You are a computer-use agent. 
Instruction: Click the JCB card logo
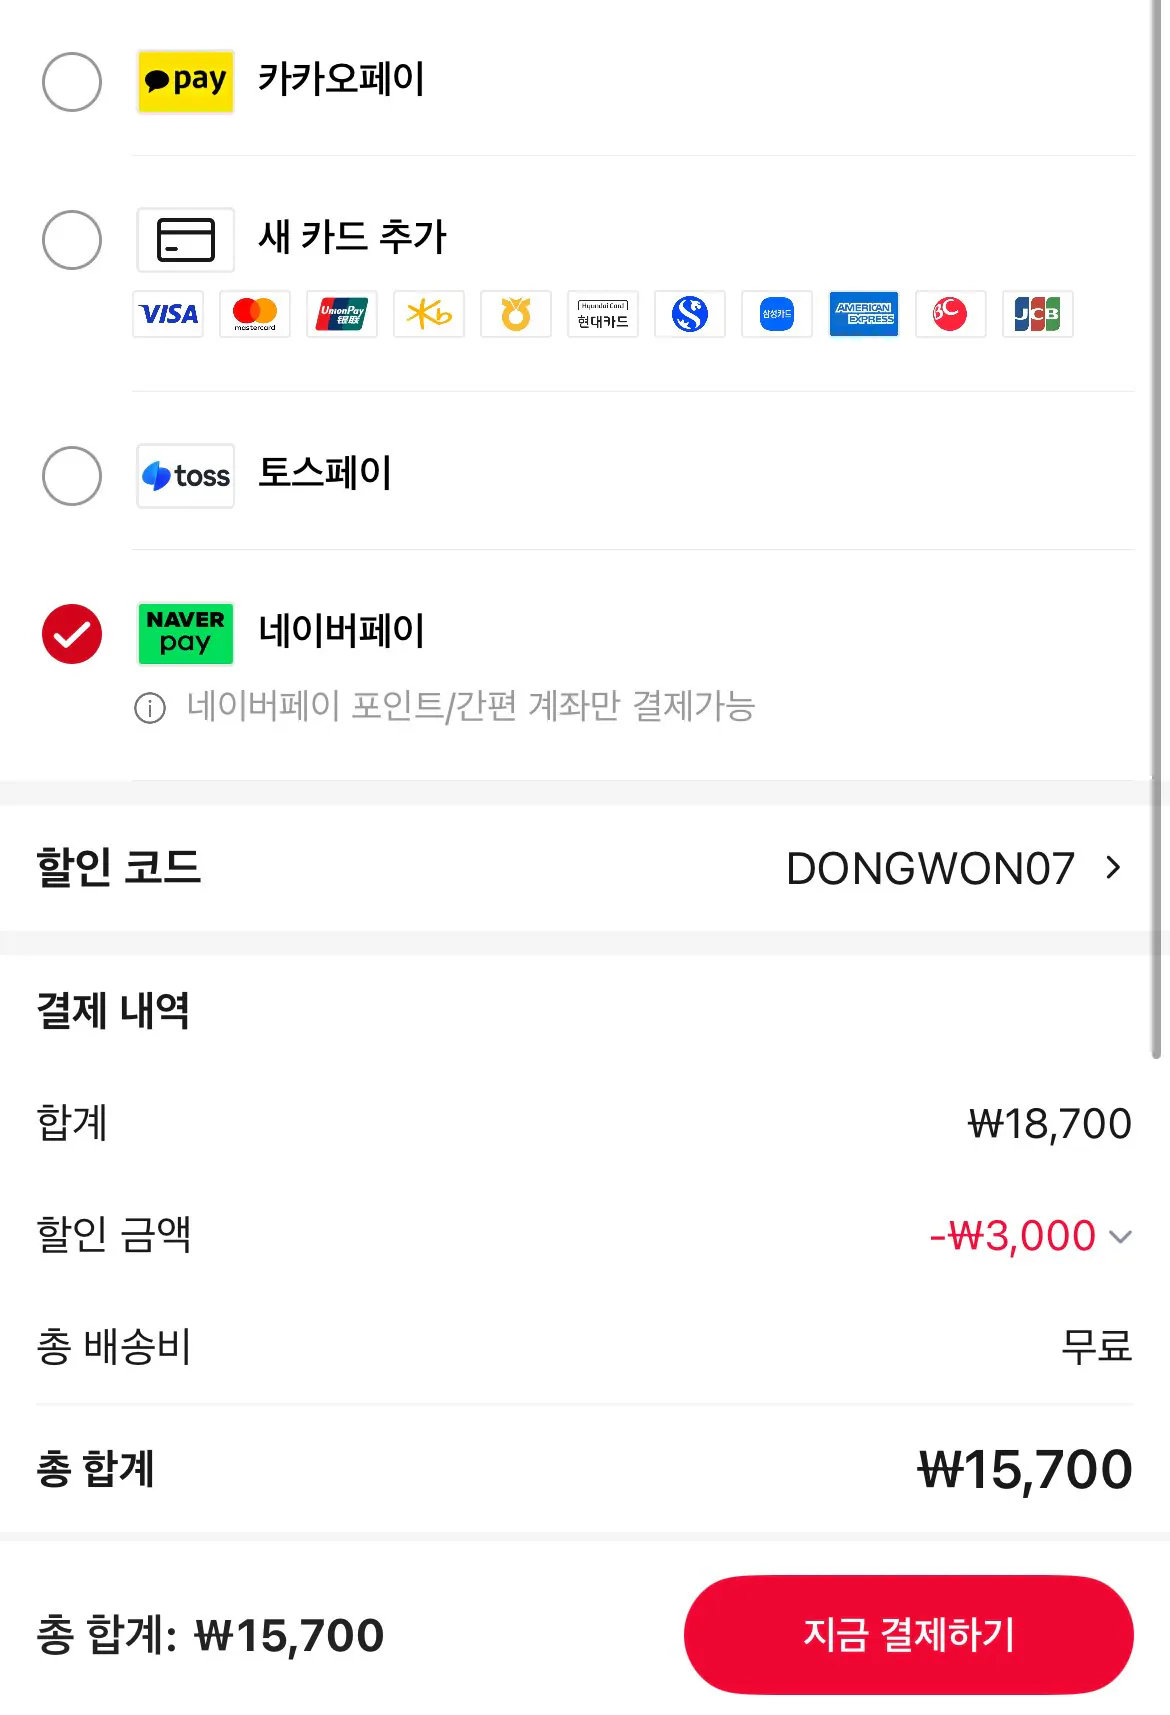tap(1038, 314)
